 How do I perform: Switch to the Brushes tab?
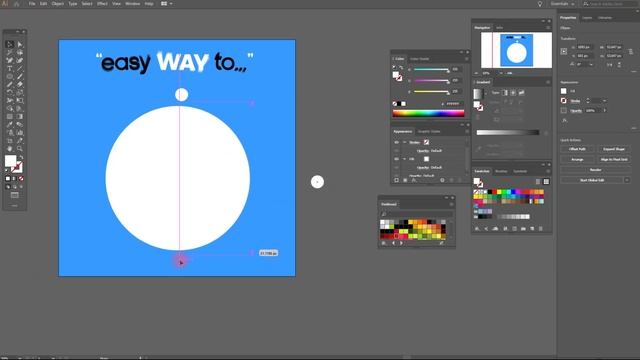point(501,171)
